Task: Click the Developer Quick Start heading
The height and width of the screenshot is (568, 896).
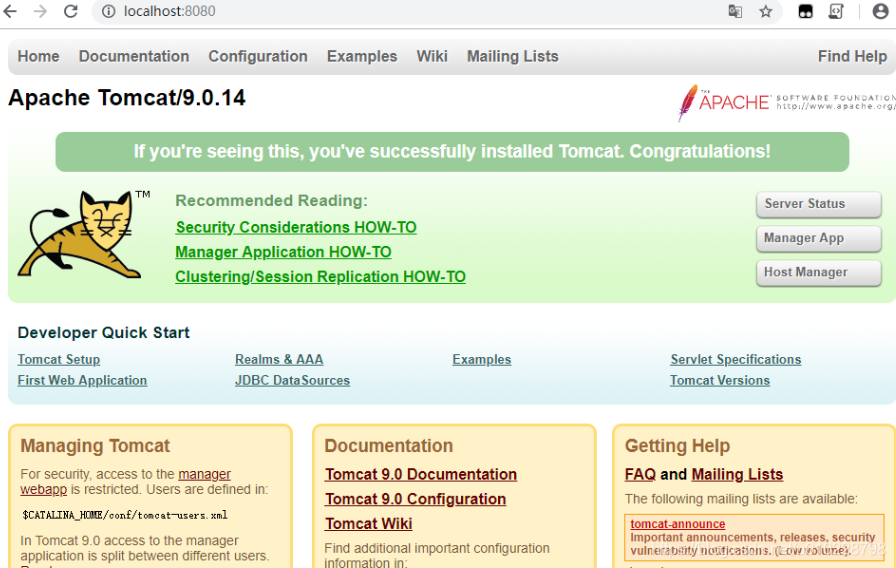Action: pyautogui.click(x=103, y=333)
